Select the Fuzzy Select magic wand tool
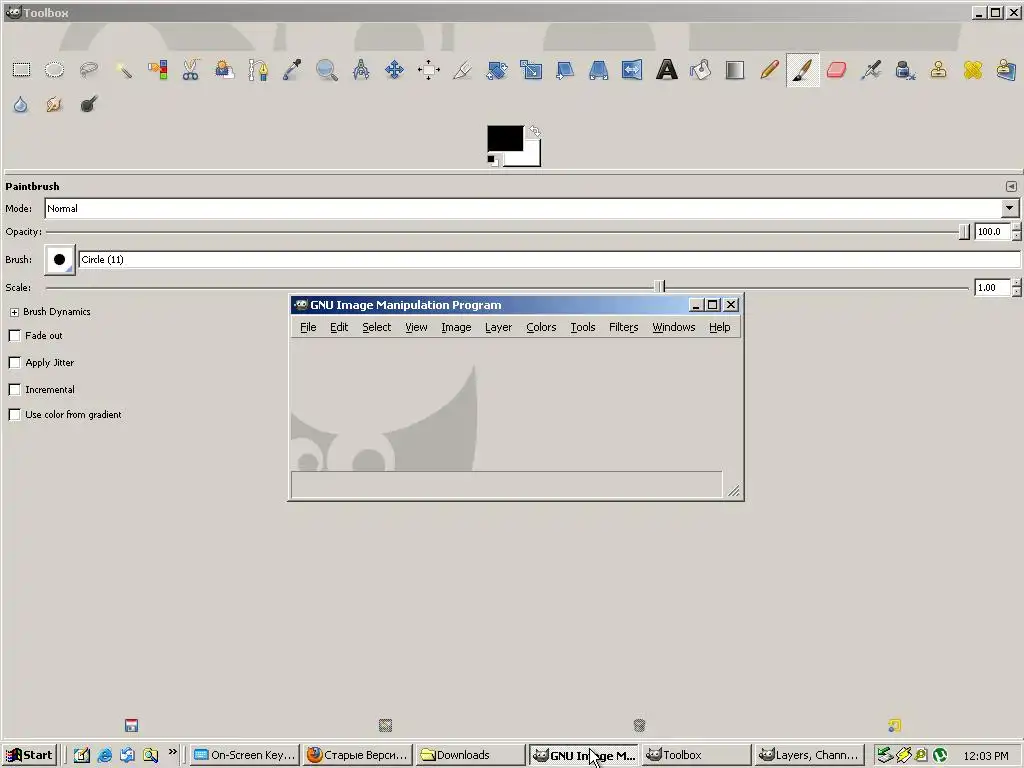Viewport: 1024px width, 768px height. 123,70
